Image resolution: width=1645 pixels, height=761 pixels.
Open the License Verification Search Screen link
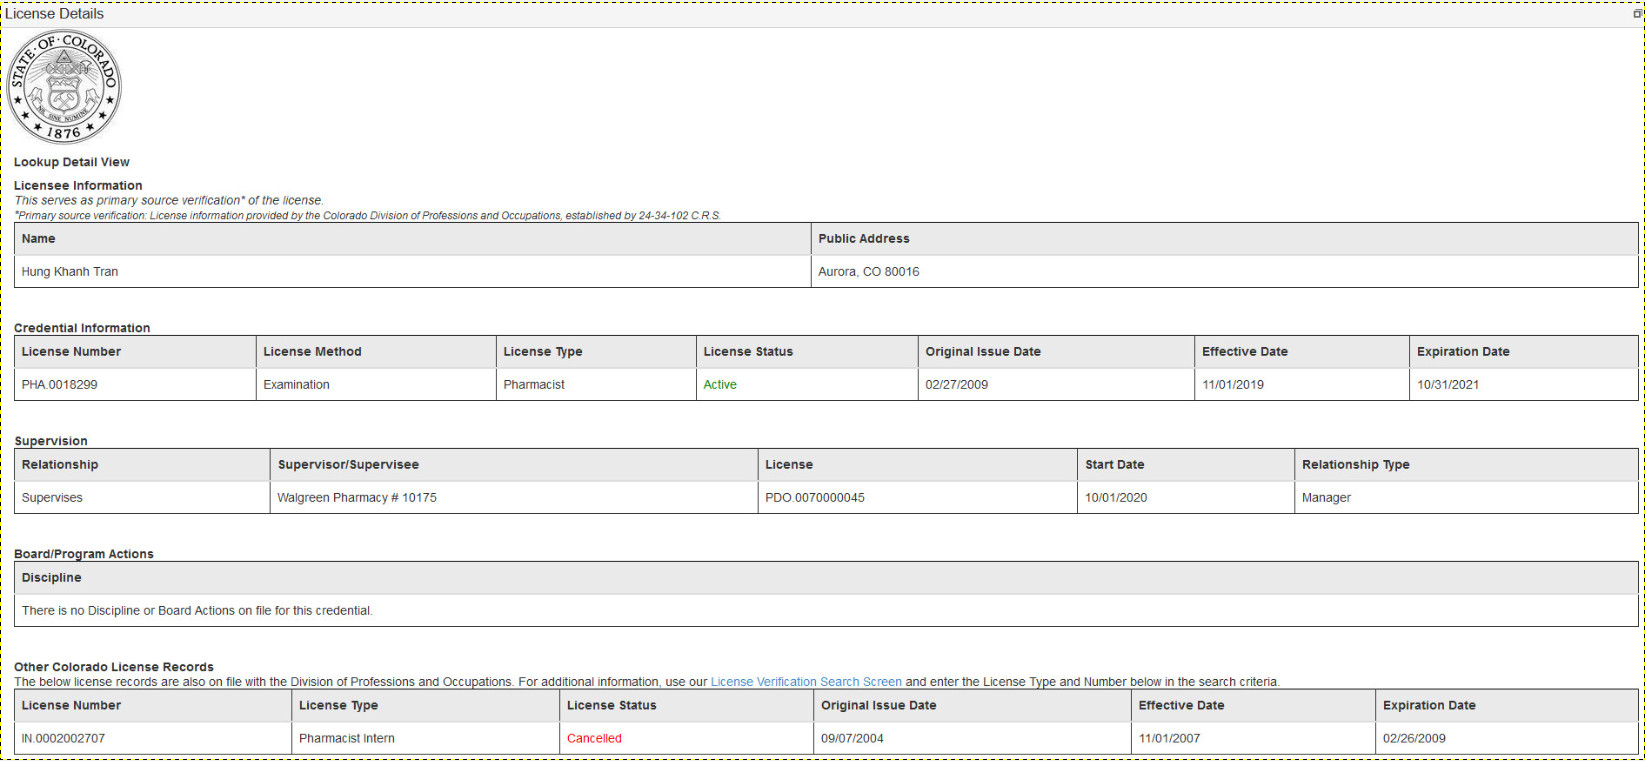click(x=806, y=682)
